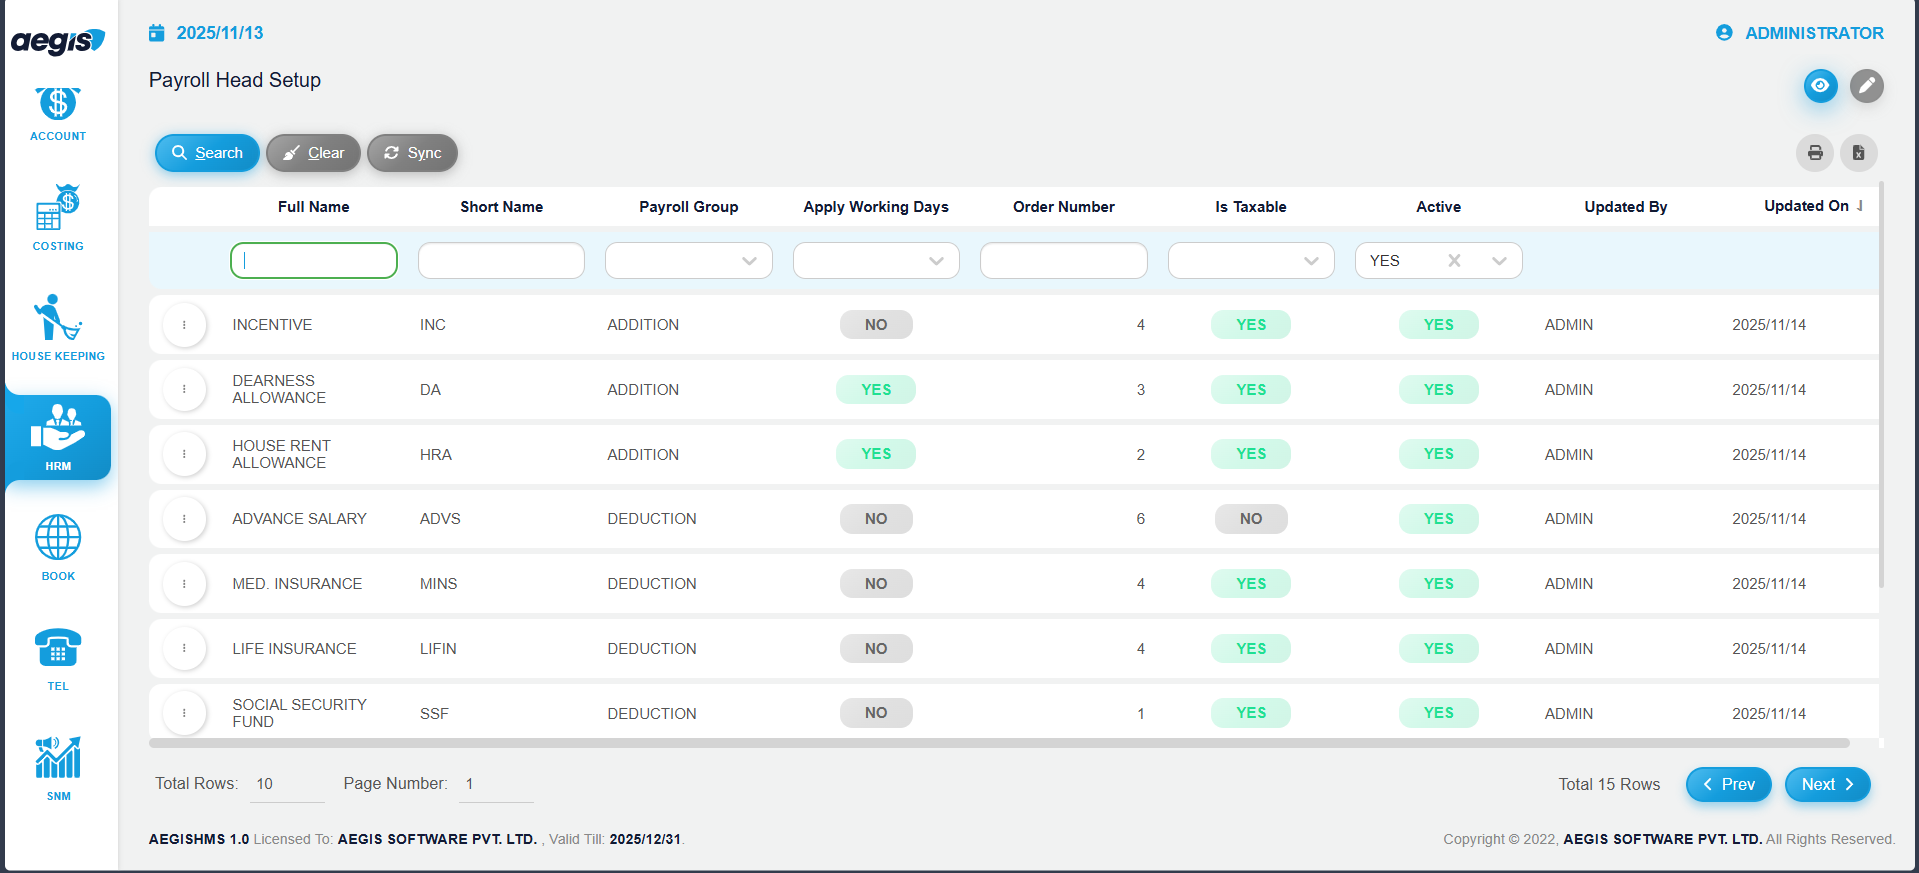
Task: Open the TEL telephone module
Action: tap(58, 657)
